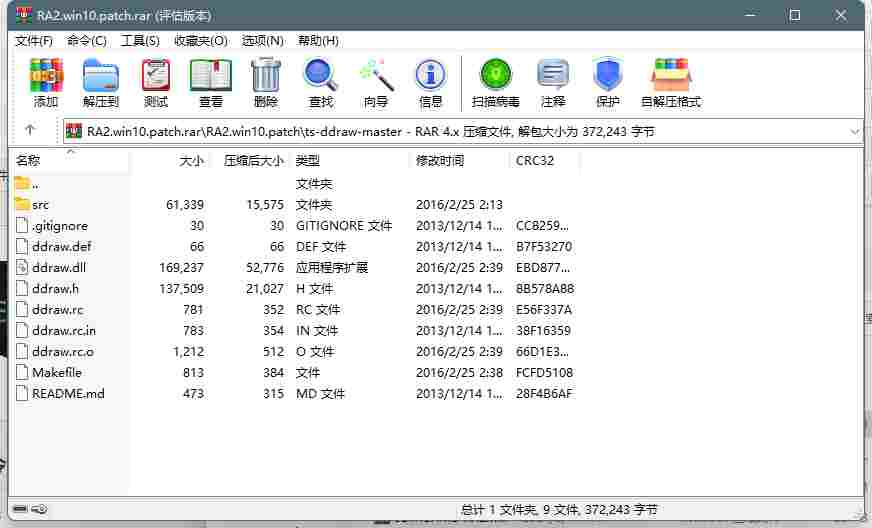872x528 pixels.
Task: Select the ddraw.rc.in file name
Action: click(64, 330)
